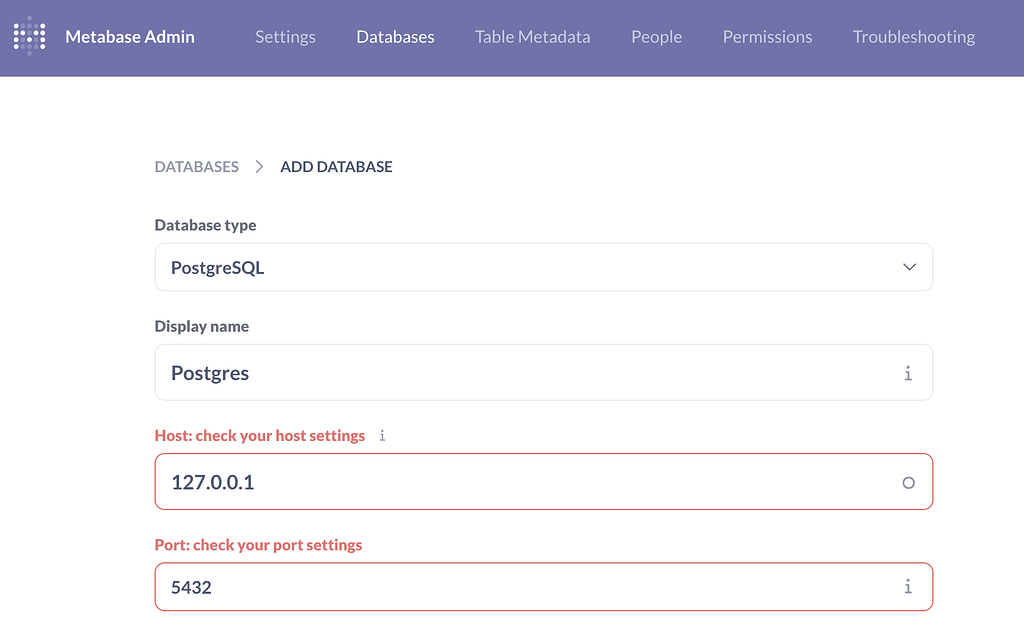Viewport: 1024px width, 626px height.
Task: Click the info tooltip icon for Port settings
Action: click(x=908, y=587)
